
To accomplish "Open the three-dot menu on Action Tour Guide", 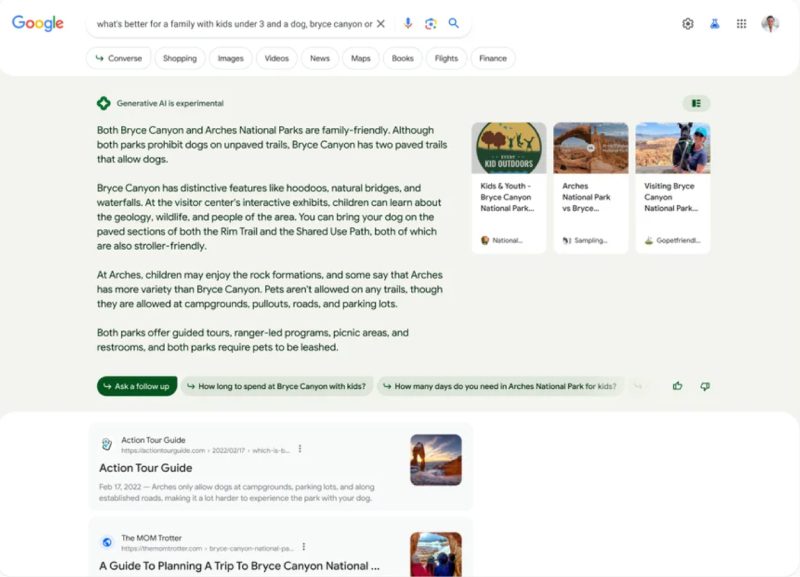I will pos(301,449).
